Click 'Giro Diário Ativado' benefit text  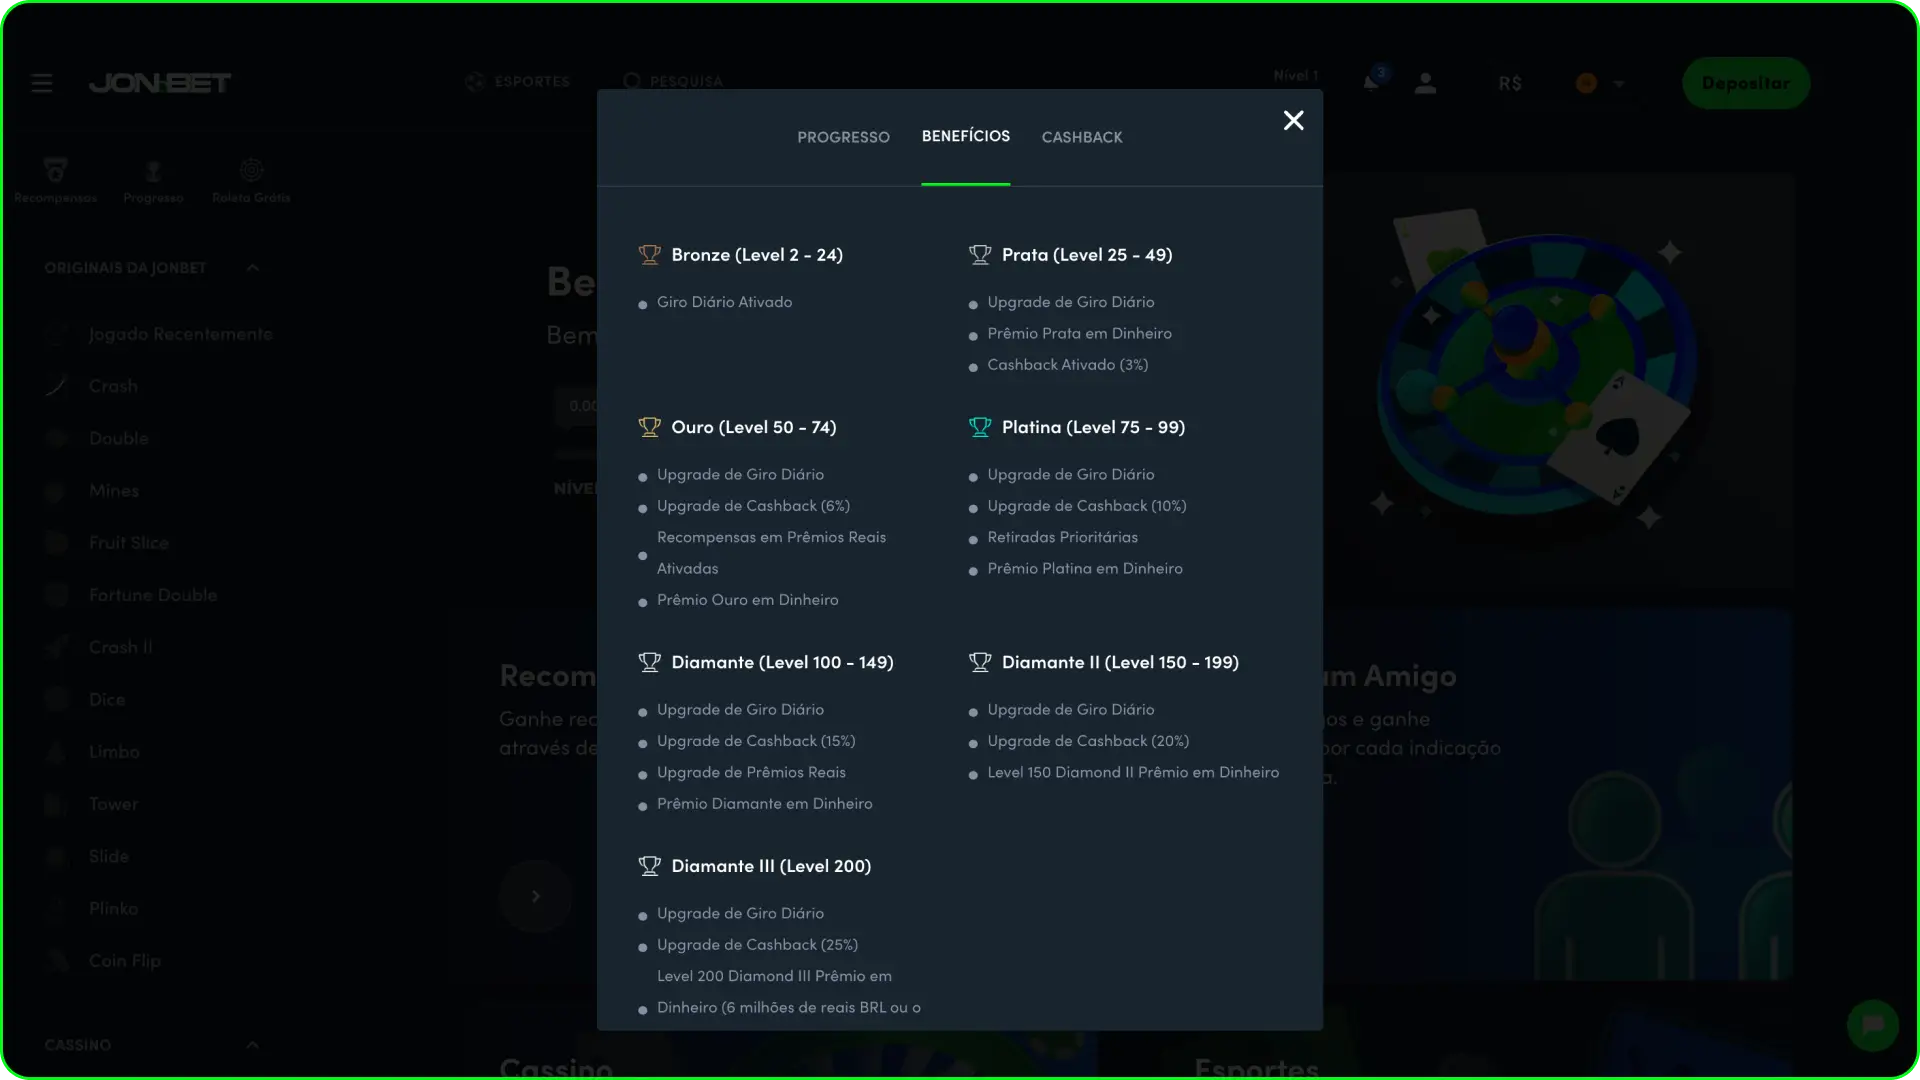coord(724,302)
